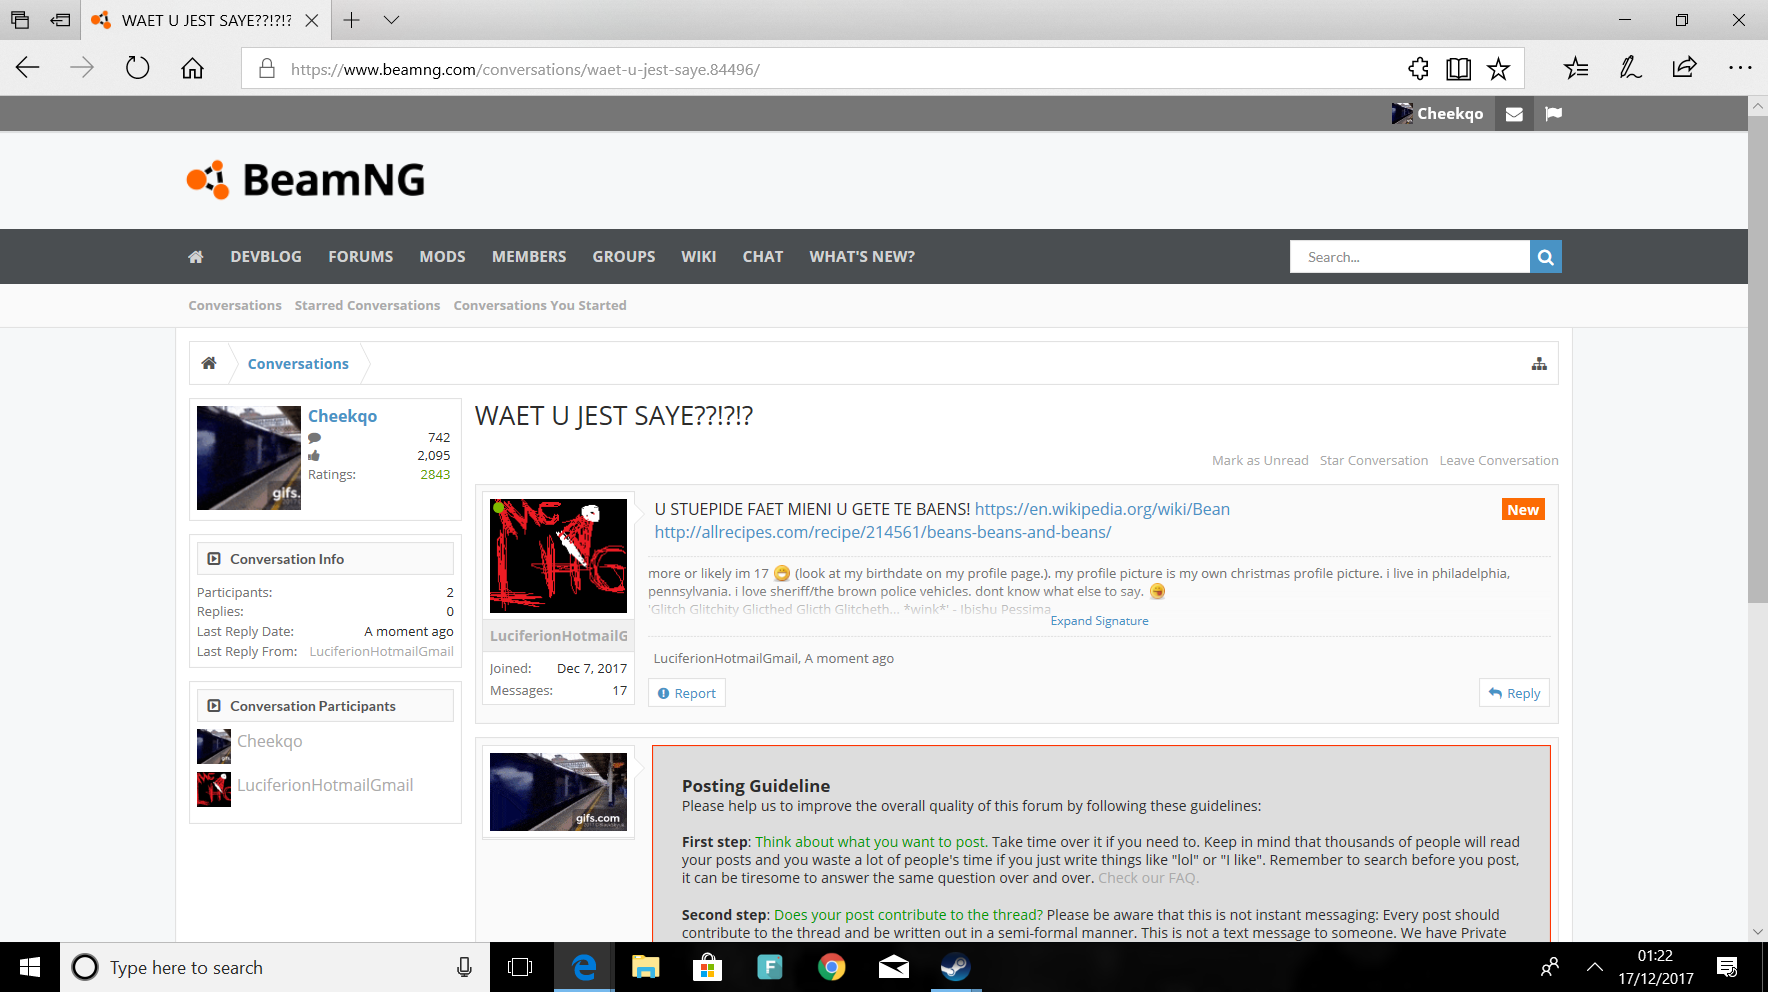Click the BeamNG logo
The width and height of the screenshot is (1768, 992).
pyautogui.click(x=306, y=180)
